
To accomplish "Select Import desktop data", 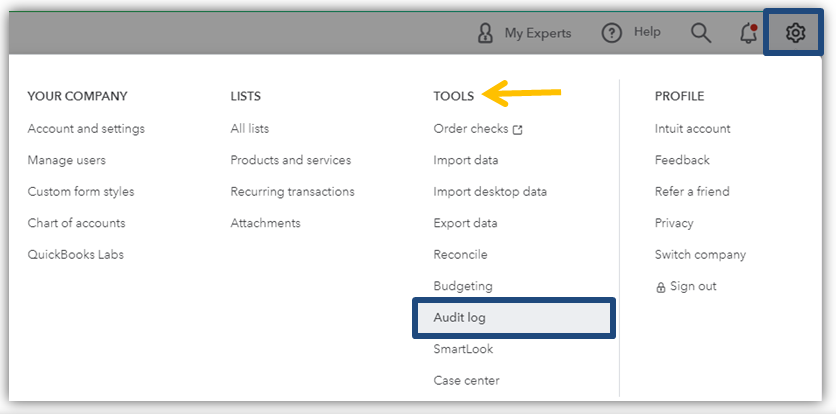I will coord(490,192).
